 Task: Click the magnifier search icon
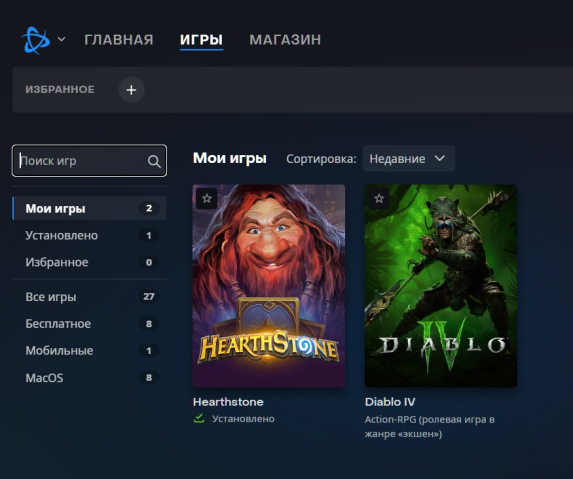tap(154, 161)
